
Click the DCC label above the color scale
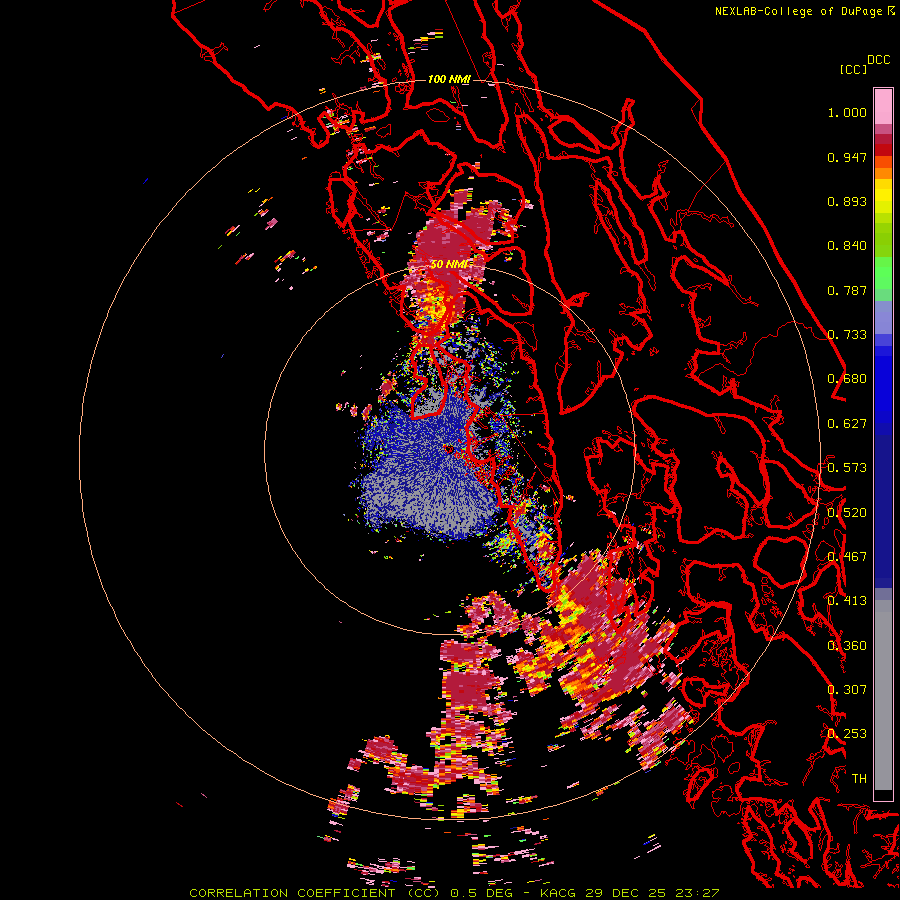pos(878,60)
